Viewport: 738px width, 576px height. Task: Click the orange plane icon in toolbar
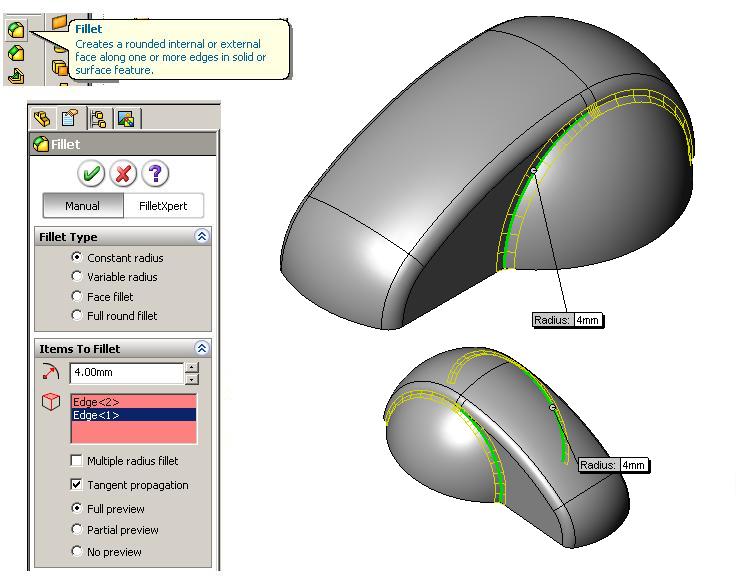[60, 22]
